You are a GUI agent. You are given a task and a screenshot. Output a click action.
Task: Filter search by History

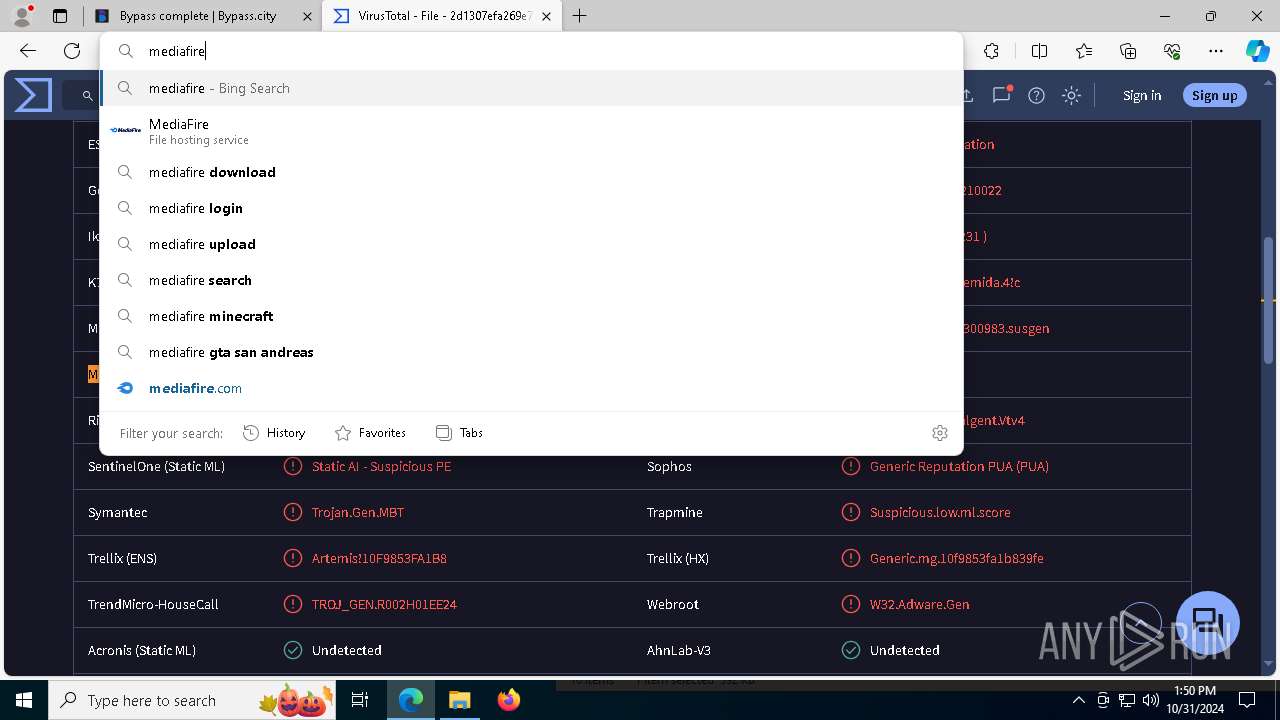click(274, 433)
